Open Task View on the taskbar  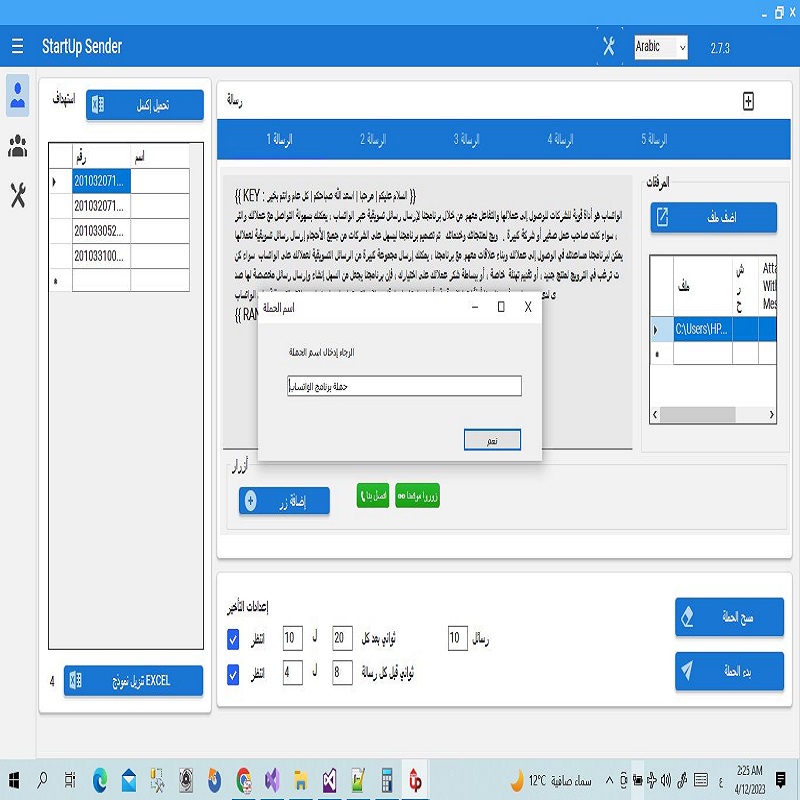pyautogui.click(x=70, y=780)
